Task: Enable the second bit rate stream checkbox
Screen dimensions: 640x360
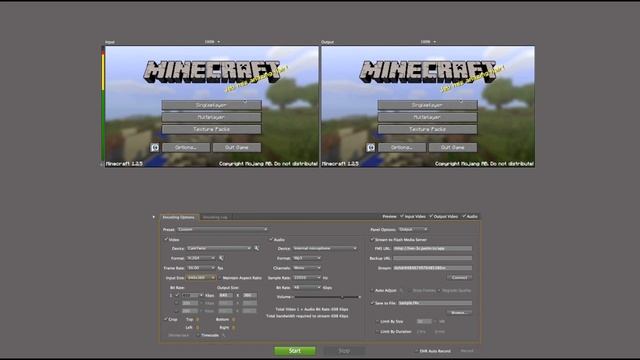Action: pyautogui.click(x=177, y=303)
